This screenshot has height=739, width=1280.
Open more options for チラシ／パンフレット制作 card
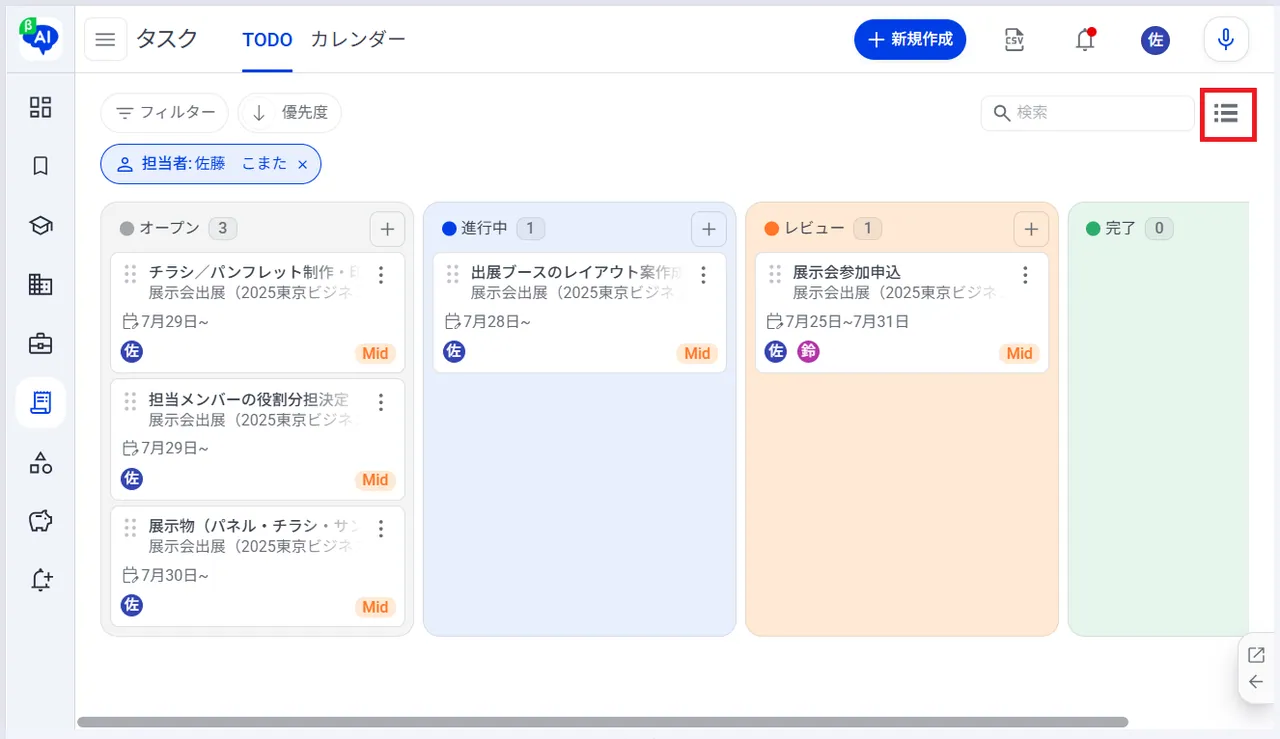pos(380,275)
